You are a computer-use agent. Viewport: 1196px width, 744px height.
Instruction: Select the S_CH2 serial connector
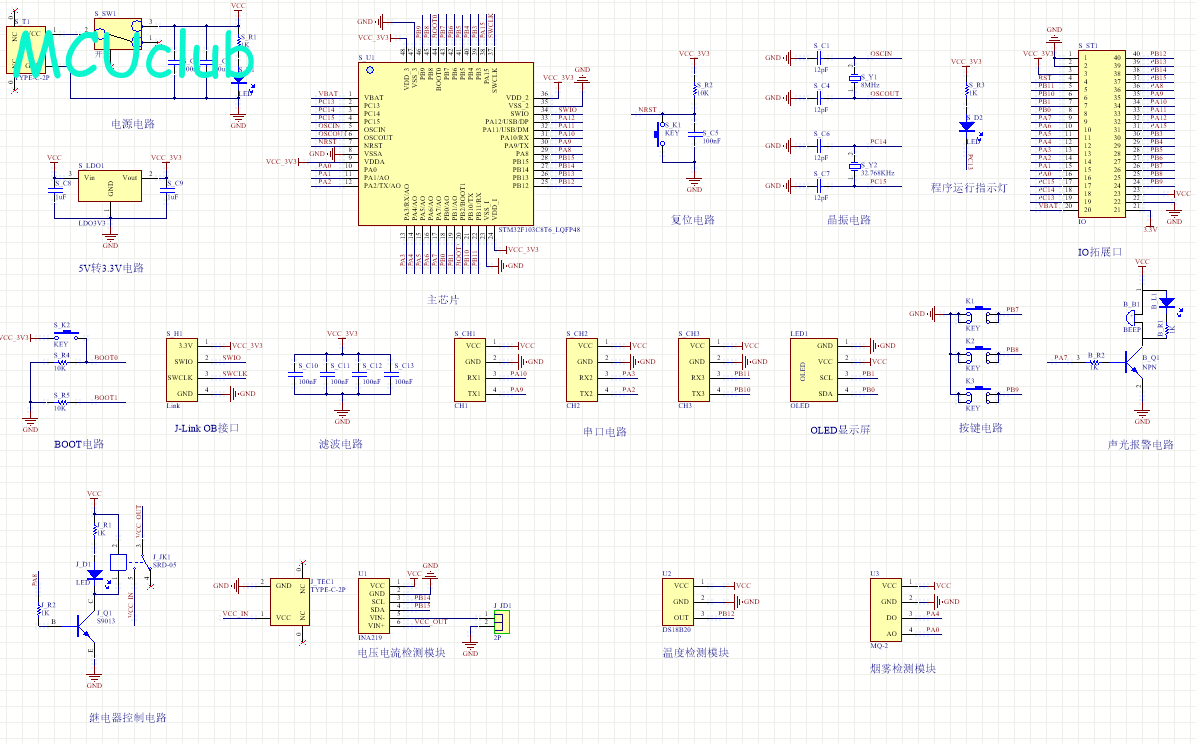tap(582, 370)
